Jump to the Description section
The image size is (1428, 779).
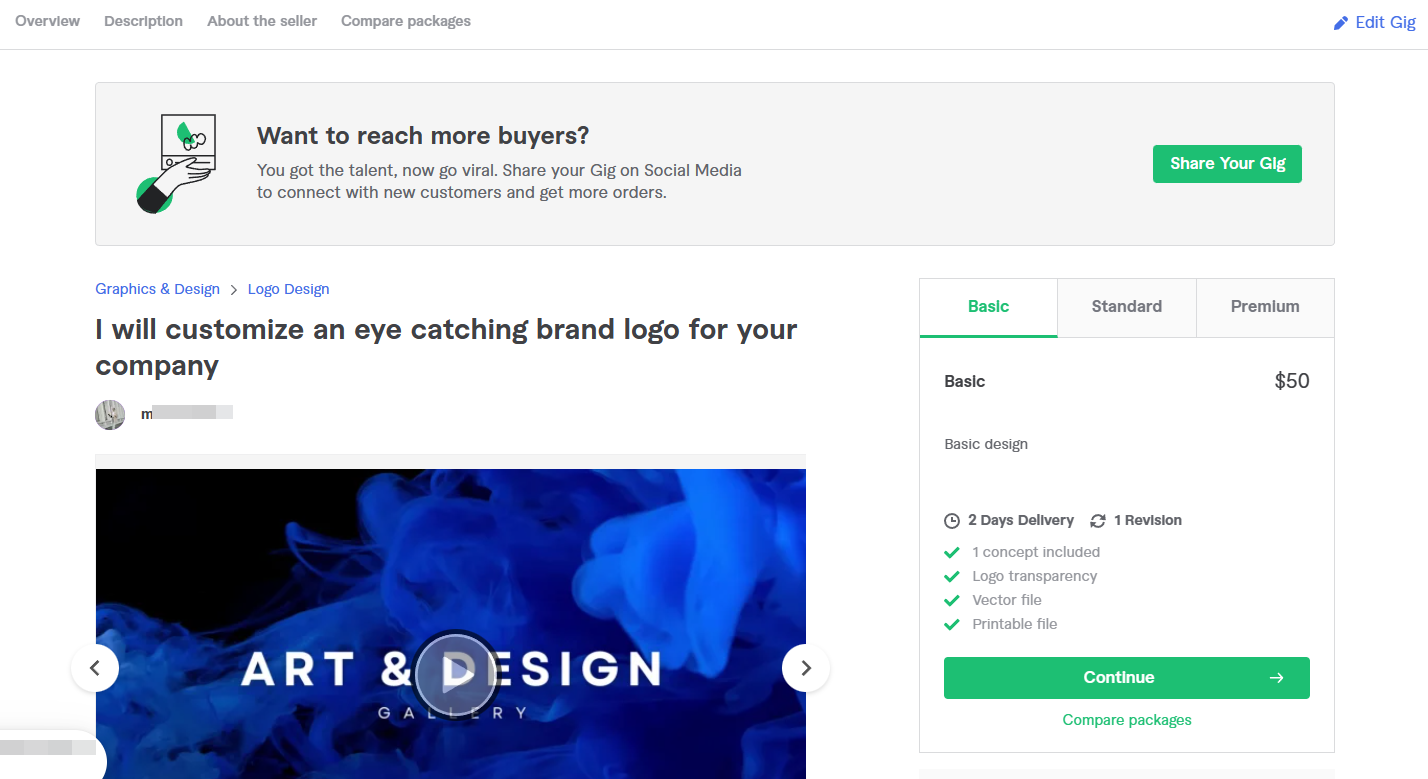(x=143, y=21)
